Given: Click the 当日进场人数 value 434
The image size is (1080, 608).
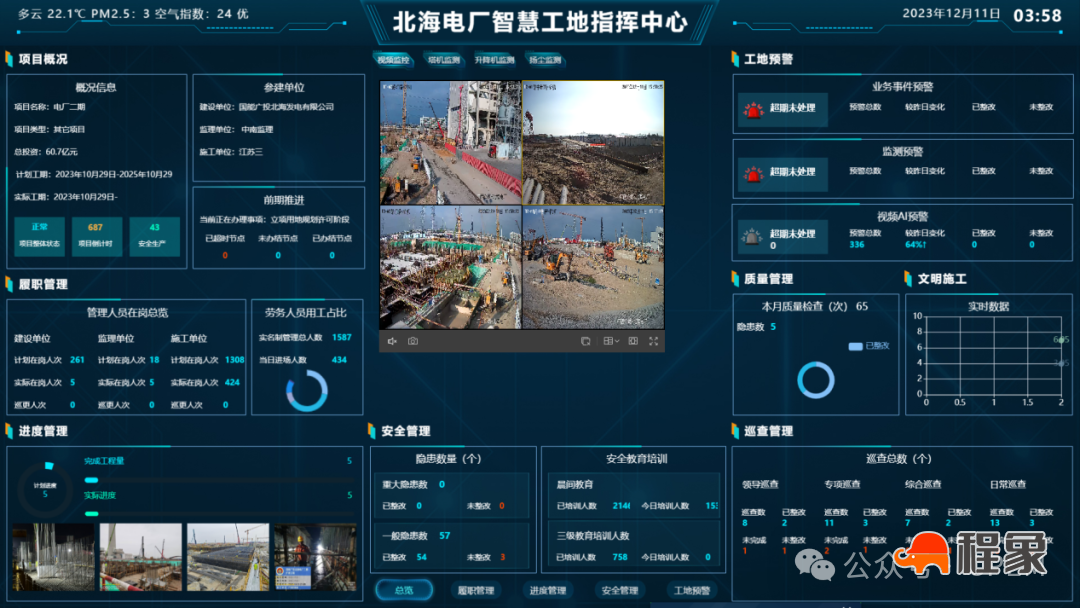Looking at the screenshot, I should pos(340,359).
